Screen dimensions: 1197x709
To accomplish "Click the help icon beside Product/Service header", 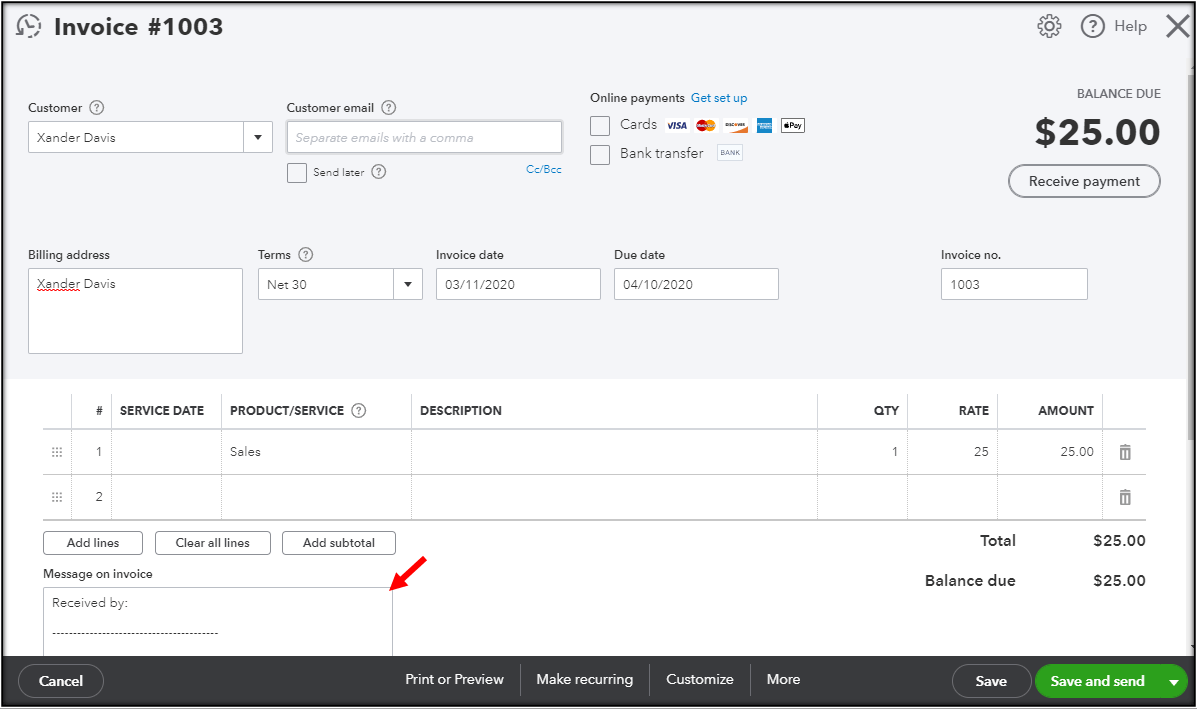I will pos(358,411).
